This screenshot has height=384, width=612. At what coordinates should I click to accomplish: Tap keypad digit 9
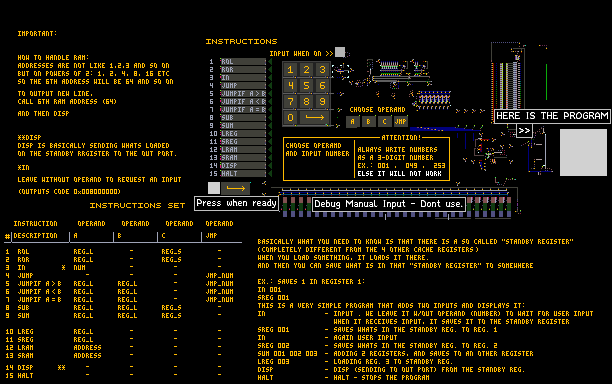pyautogui.click(x=322, y=102)
